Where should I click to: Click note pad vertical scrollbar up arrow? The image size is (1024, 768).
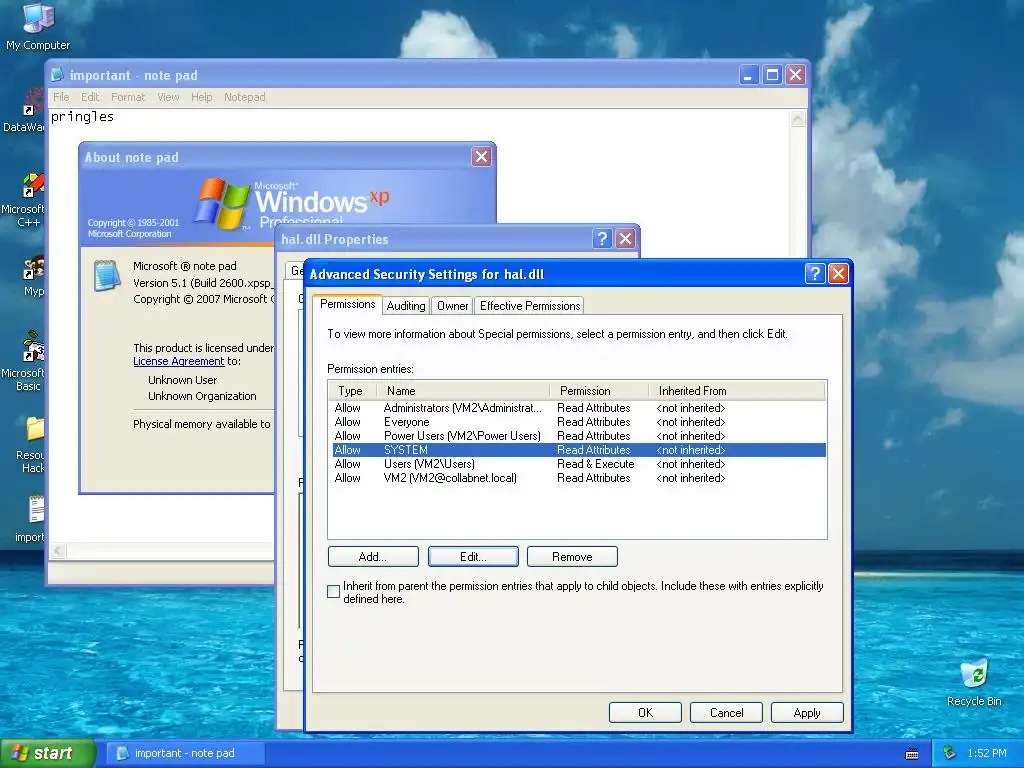pyautogui.click(x=797, y=119)
